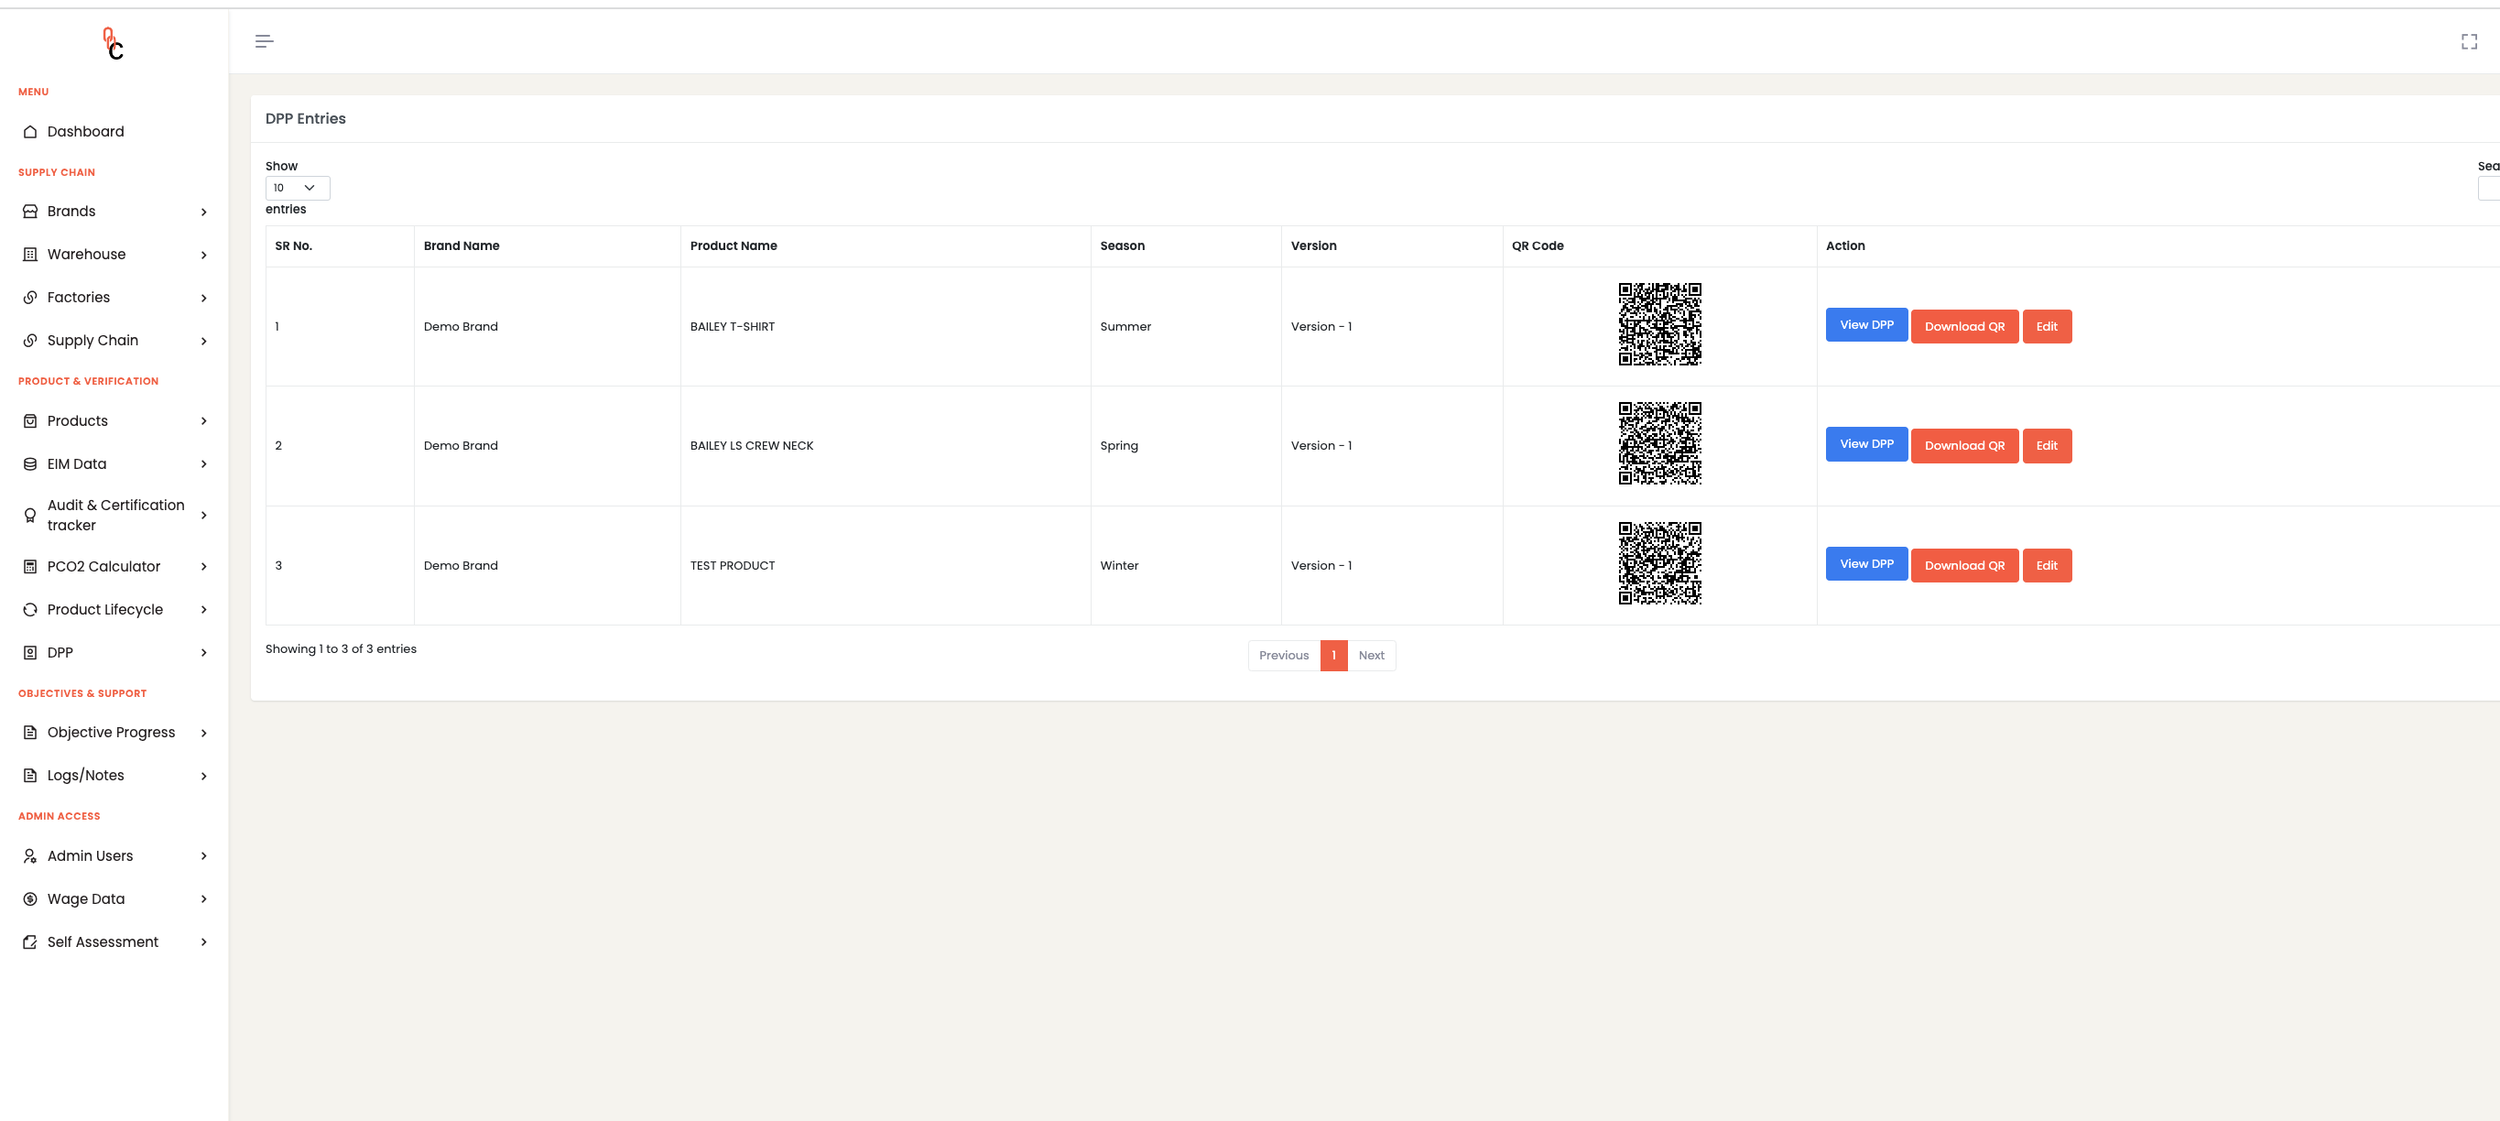Expand the Brands submenu chevron
This screenshot has height=1121, width=2500.
click(204, 212)
